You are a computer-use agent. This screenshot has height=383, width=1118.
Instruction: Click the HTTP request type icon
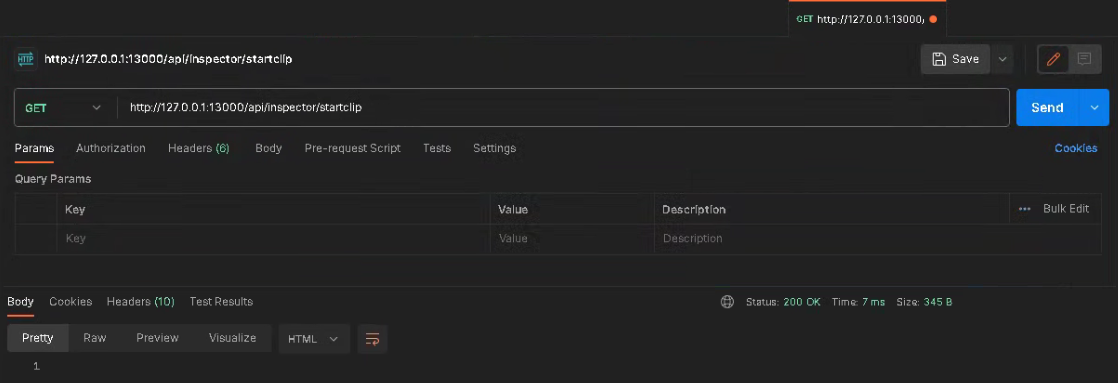point(26,59)
